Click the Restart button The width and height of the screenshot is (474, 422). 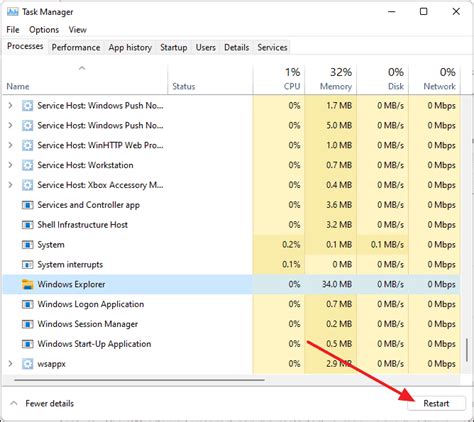point(436,403)
